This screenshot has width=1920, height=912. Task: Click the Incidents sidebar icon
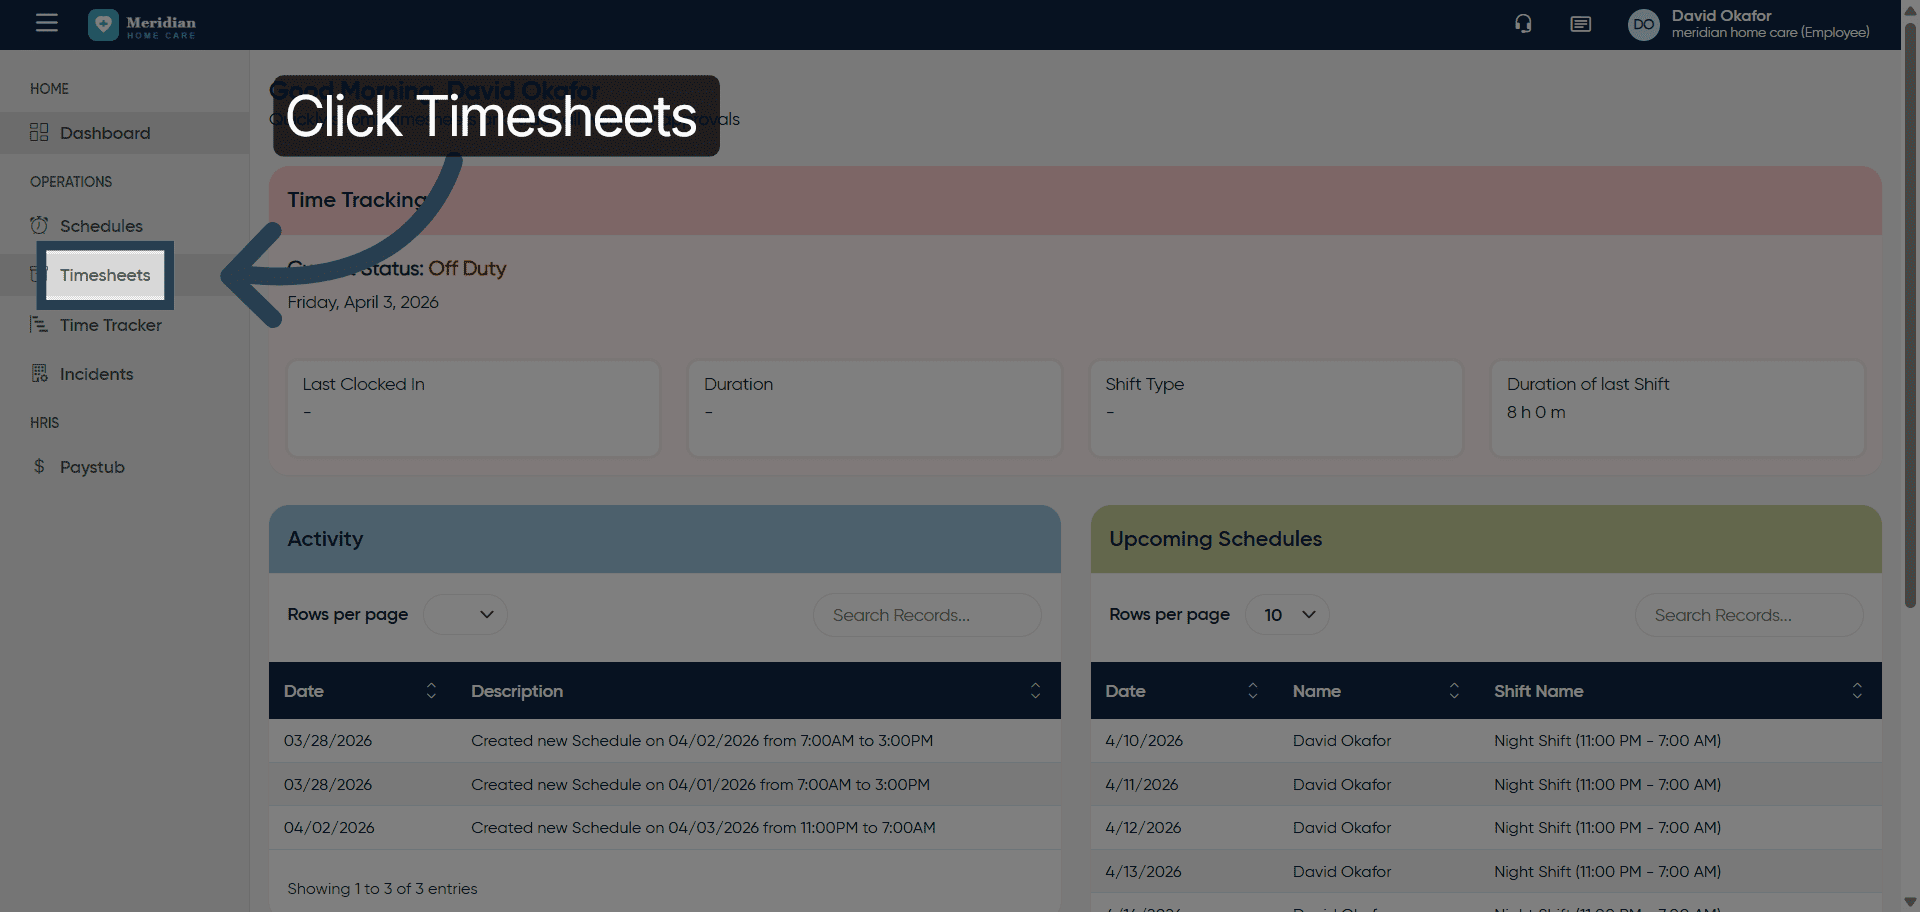pyautogui.click(x=39, y=374)
